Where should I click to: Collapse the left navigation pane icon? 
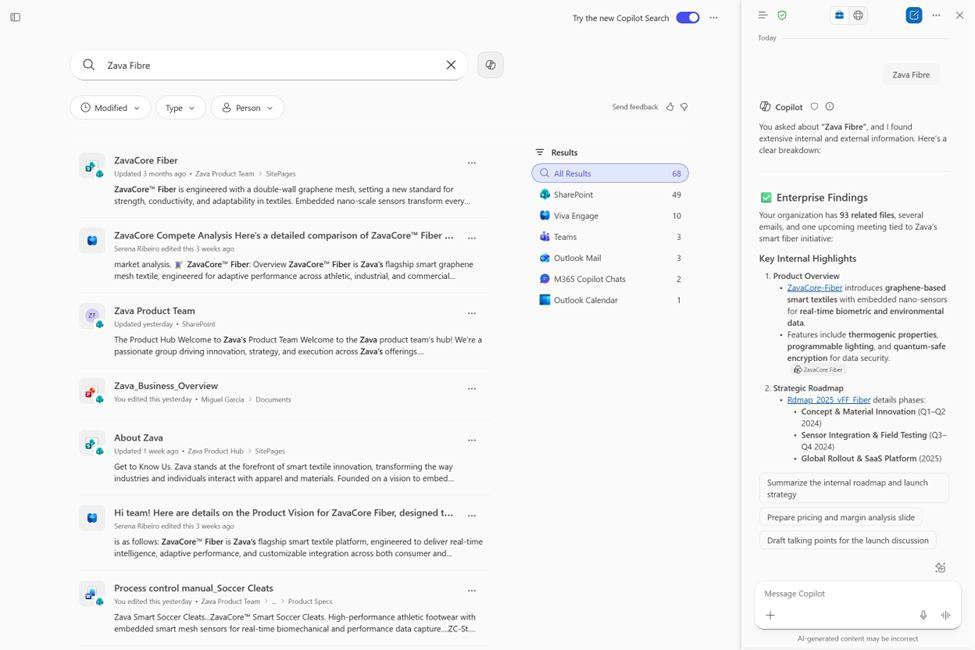14,17
